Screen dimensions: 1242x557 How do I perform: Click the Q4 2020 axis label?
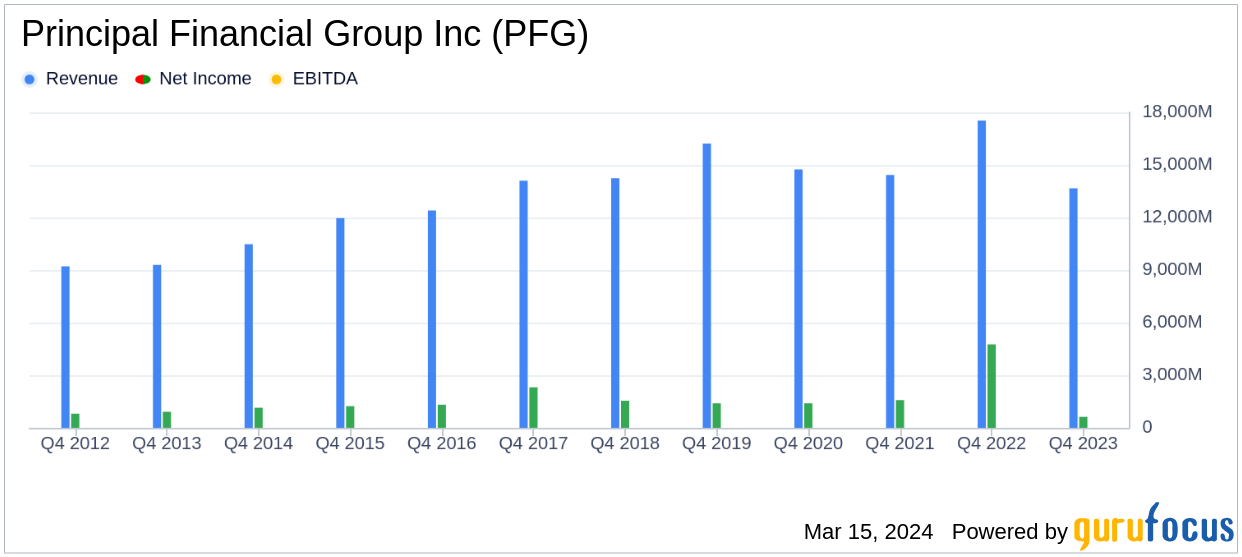tap(808, 443)
